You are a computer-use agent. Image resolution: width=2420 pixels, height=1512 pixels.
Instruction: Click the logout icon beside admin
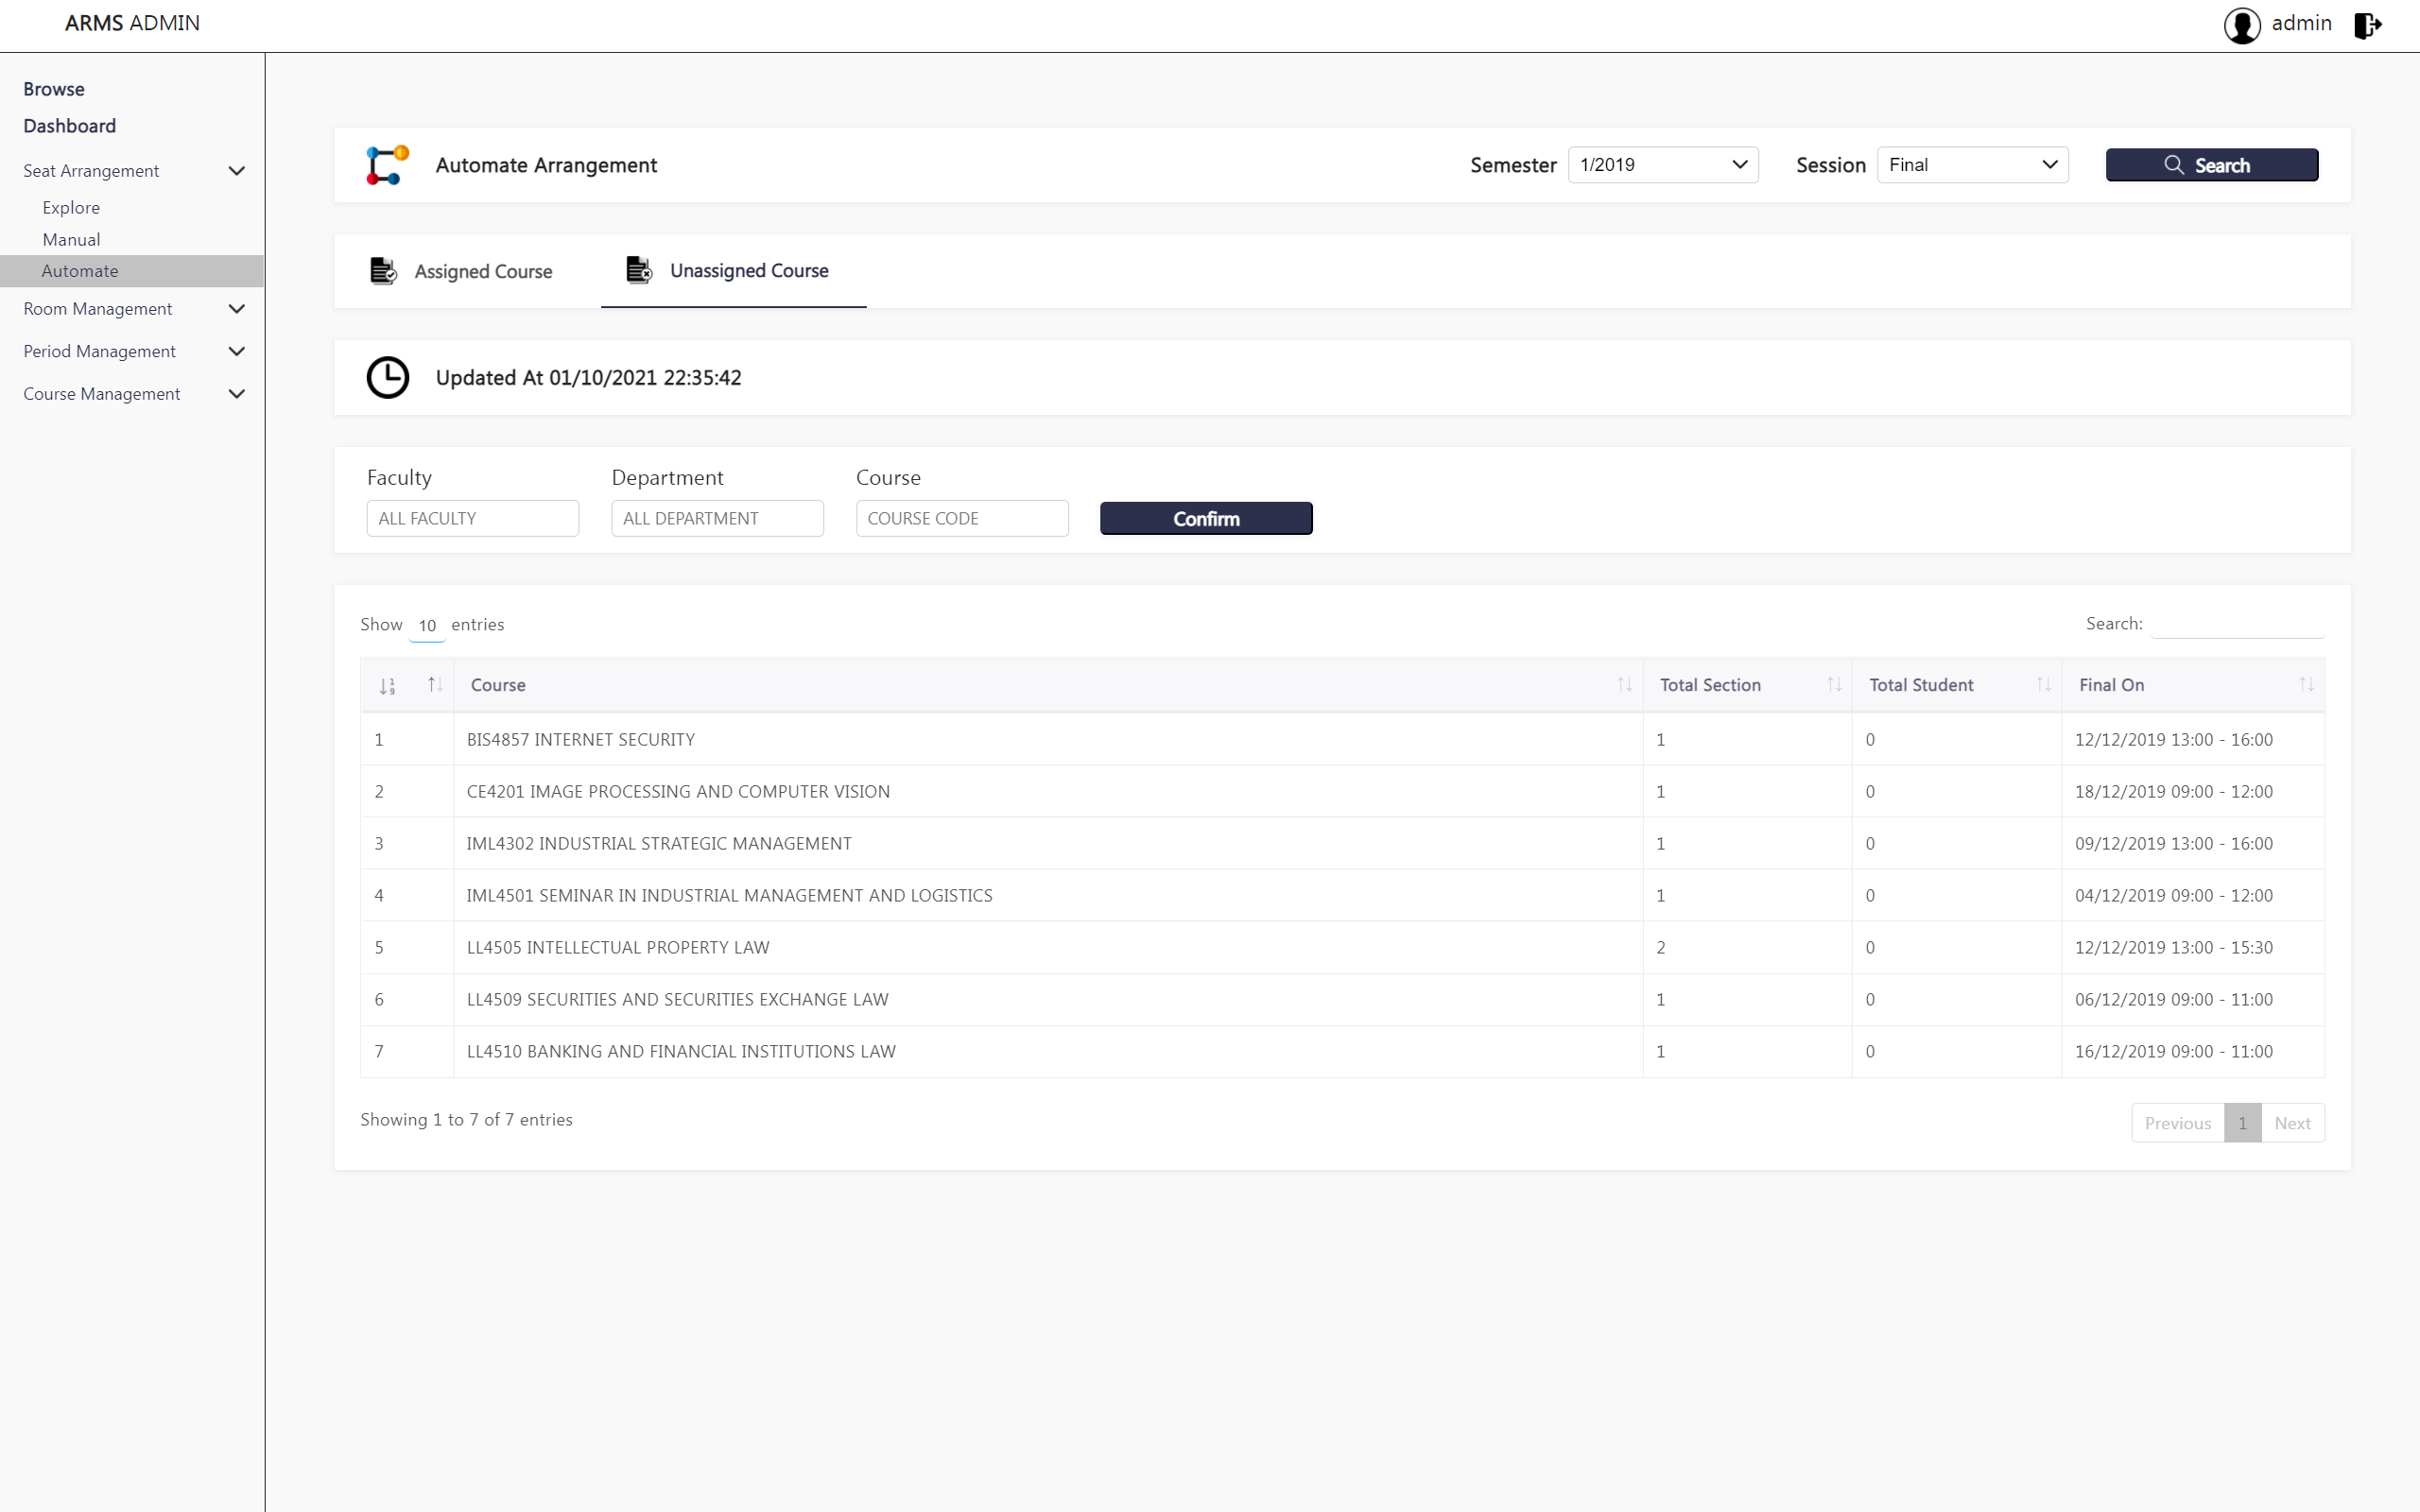click(2367, 25)
